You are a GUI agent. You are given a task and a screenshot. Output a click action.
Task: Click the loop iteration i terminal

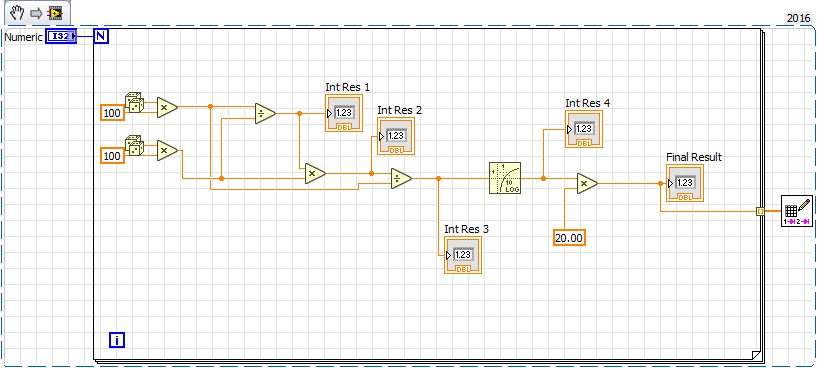[x=117, y=340]
